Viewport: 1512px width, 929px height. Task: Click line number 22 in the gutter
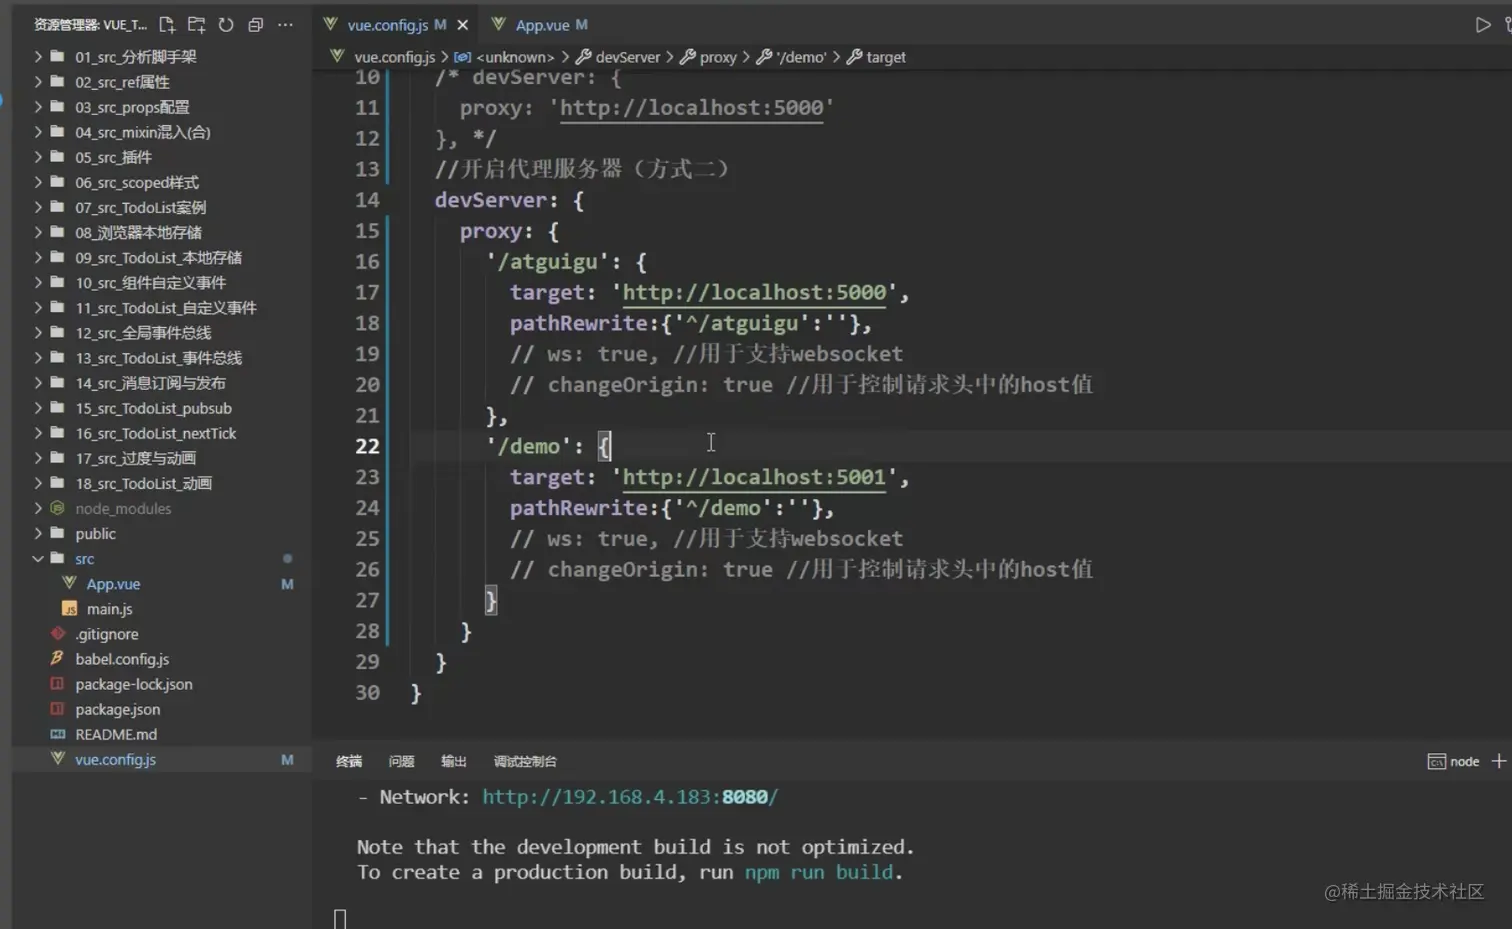(x=367, y=446)
